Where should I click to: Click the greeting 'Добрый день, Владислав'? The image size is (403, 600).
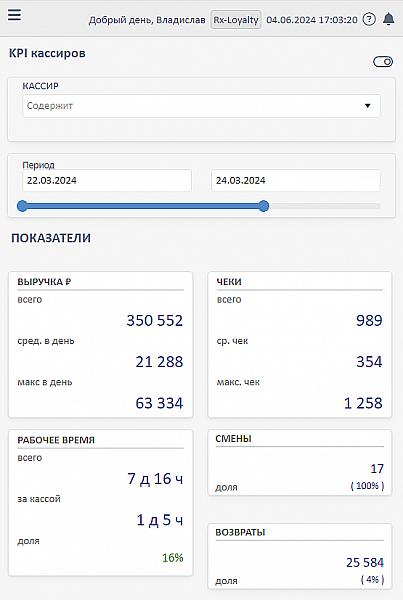click(147, 20)
